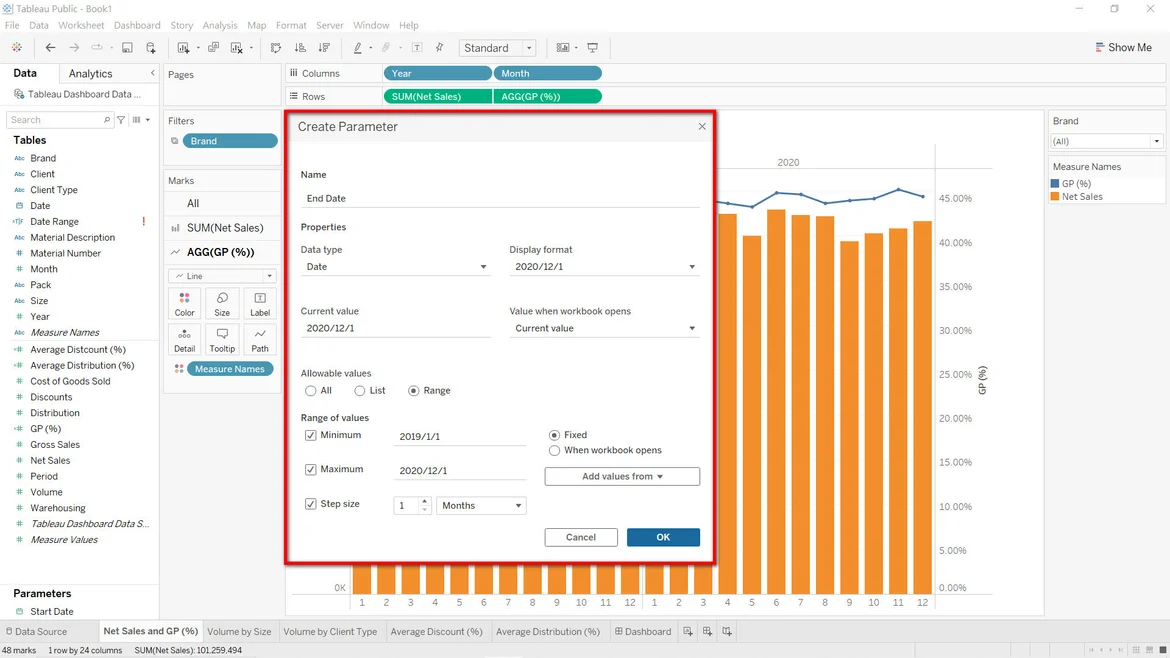Expand the Data type dropdown

(x=396, y=267)
